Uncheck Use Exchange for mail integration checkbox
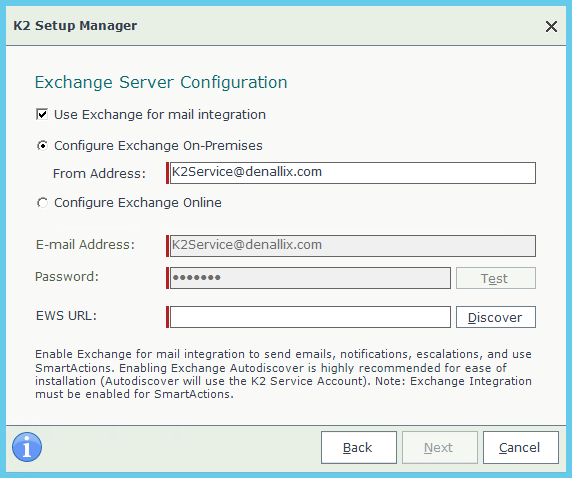 pyautogui.click(x=42, y=114)
